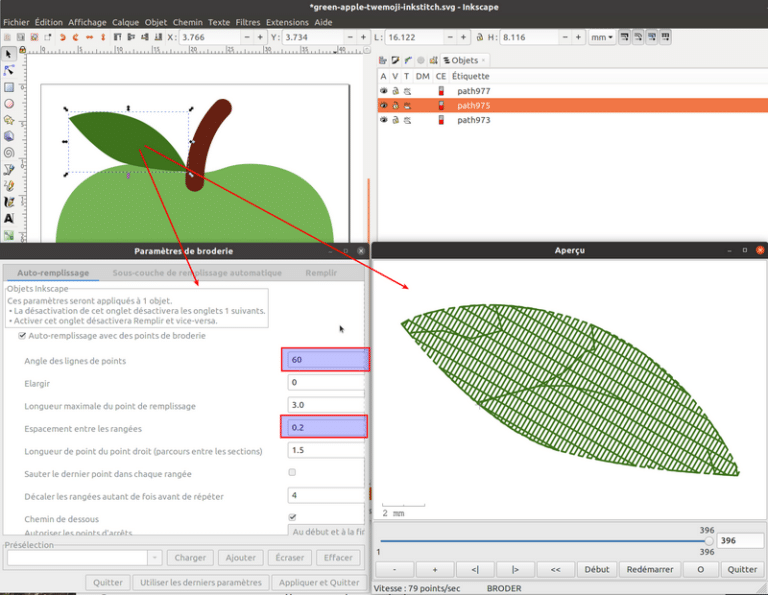This screenshot has width=768, height=595.
Task: Click the stitch preview progress slider
Action: coord(545,541)
